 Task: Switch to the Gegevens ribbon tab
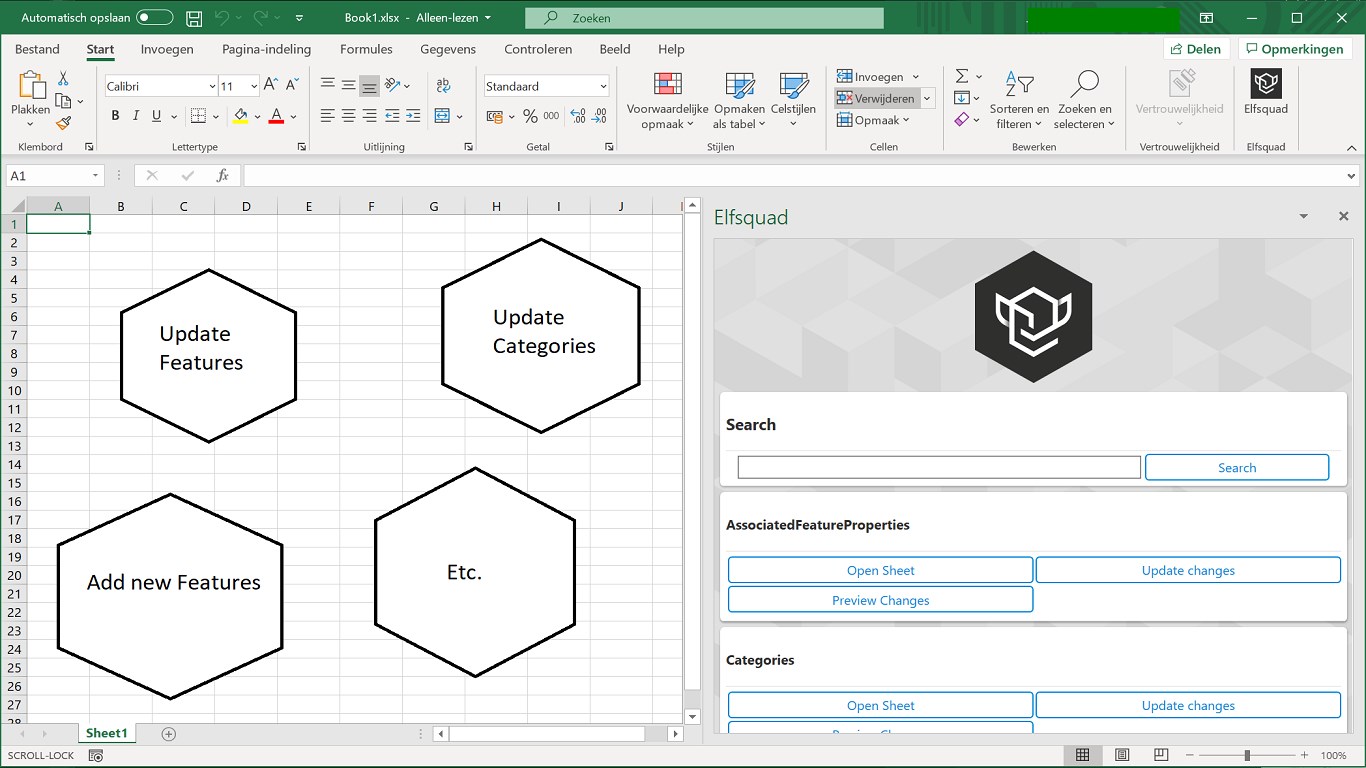point(448,49)
